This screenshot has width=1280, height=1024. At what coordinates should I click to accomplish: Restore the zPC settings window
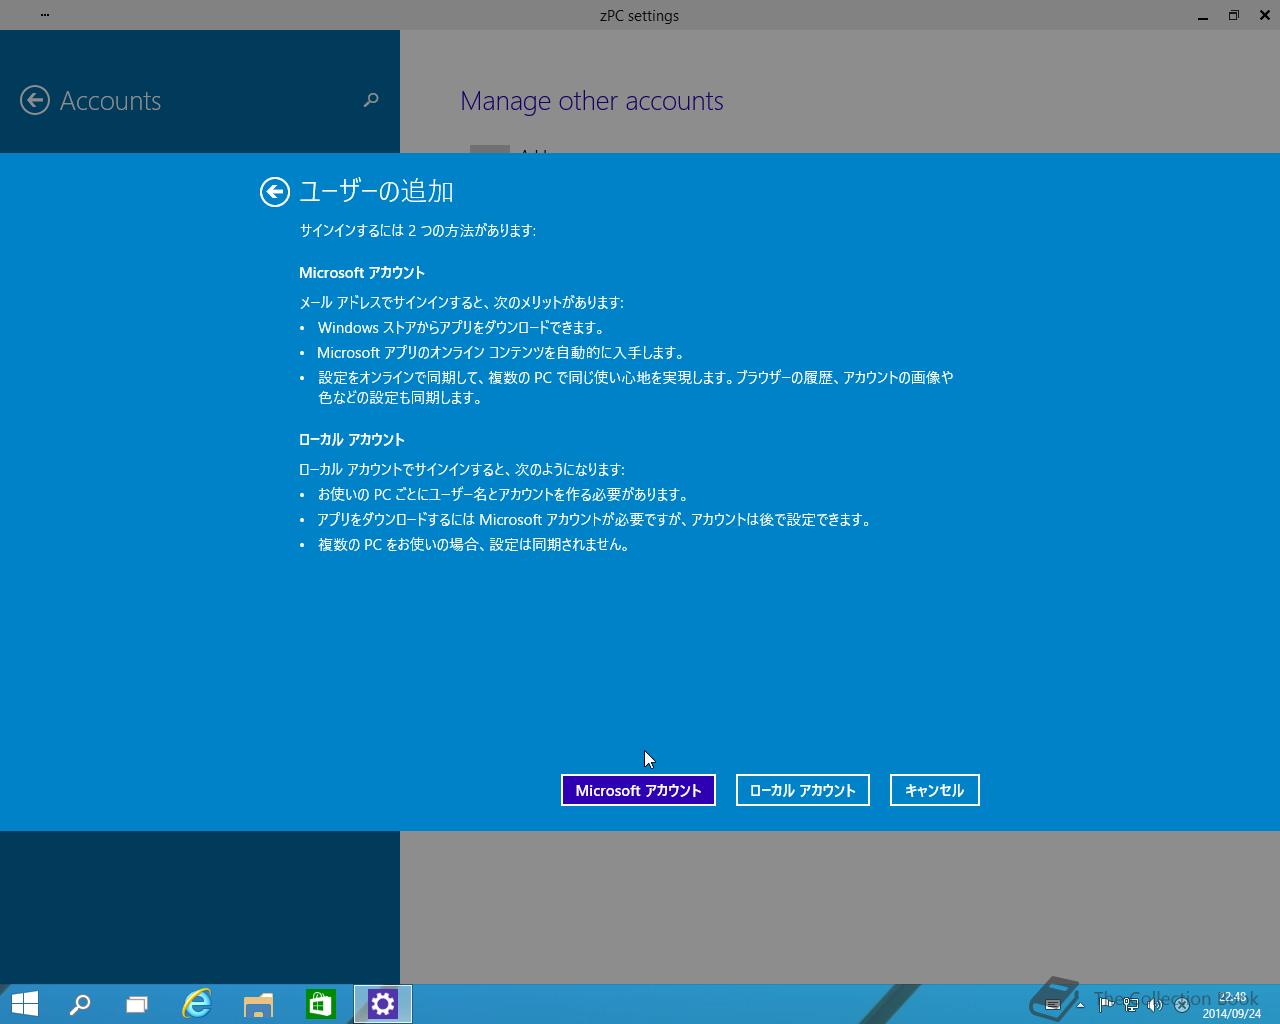click(x=1233, y=16)
